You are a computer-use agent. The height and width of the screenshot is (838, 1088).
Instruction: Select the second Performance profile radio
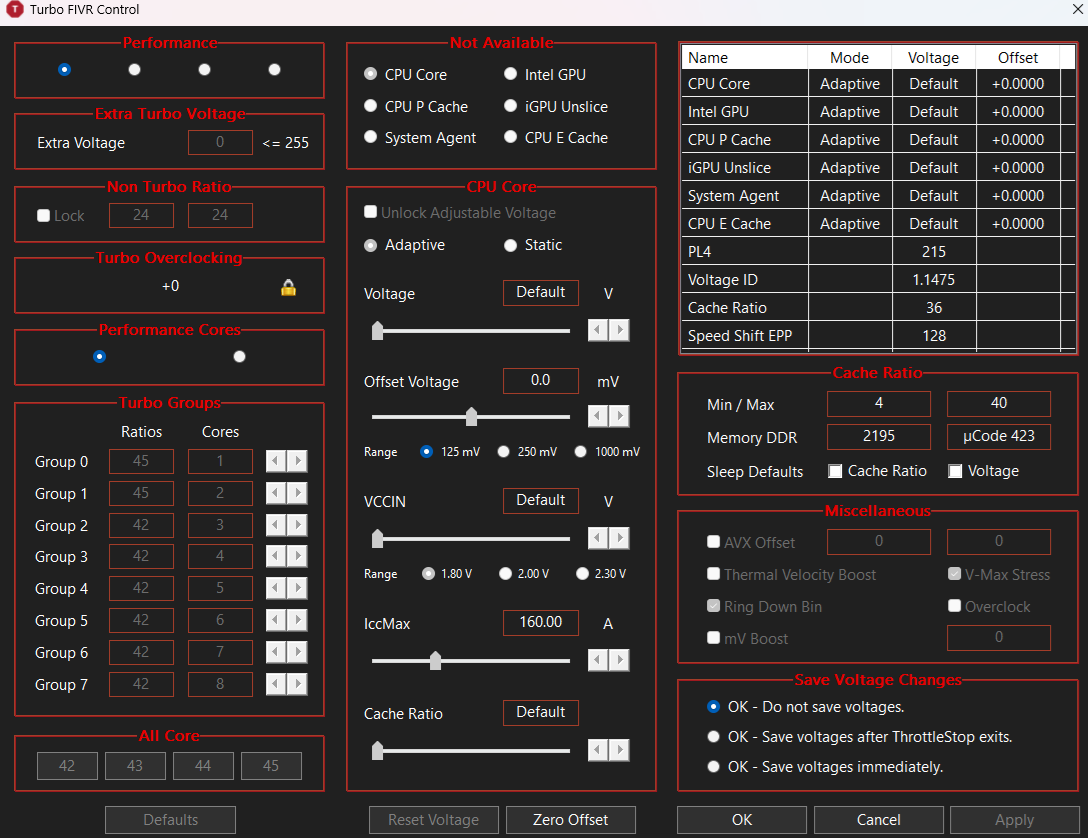135,69
